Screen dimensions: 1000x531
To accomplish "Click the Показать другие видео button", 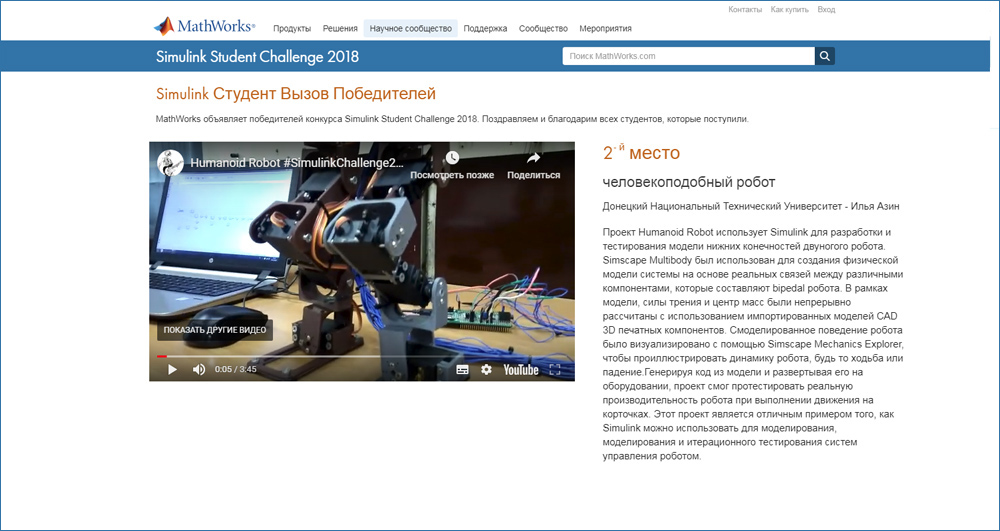I will click(x=215, y=330).
